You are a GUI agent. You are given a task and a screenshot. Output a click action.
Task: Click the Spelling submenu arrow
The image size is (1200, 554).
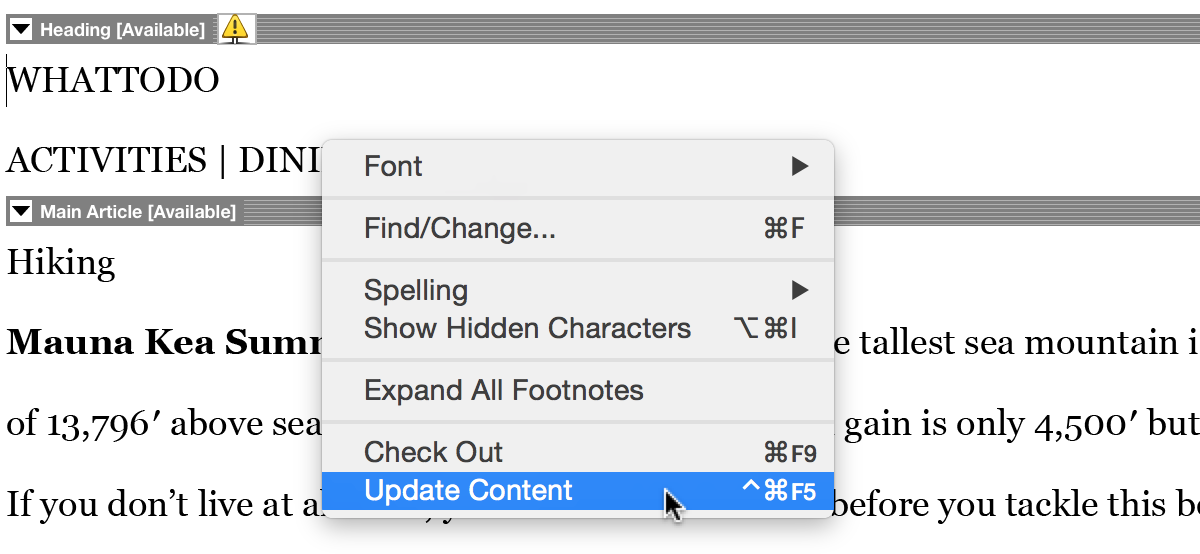tap(799, 290)
